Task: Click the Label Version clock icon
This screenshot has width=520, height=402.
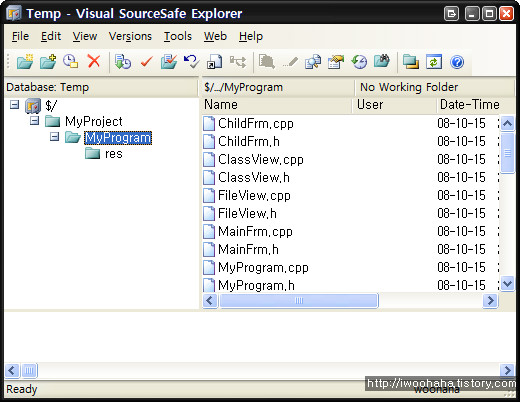Action: [71, 62]
